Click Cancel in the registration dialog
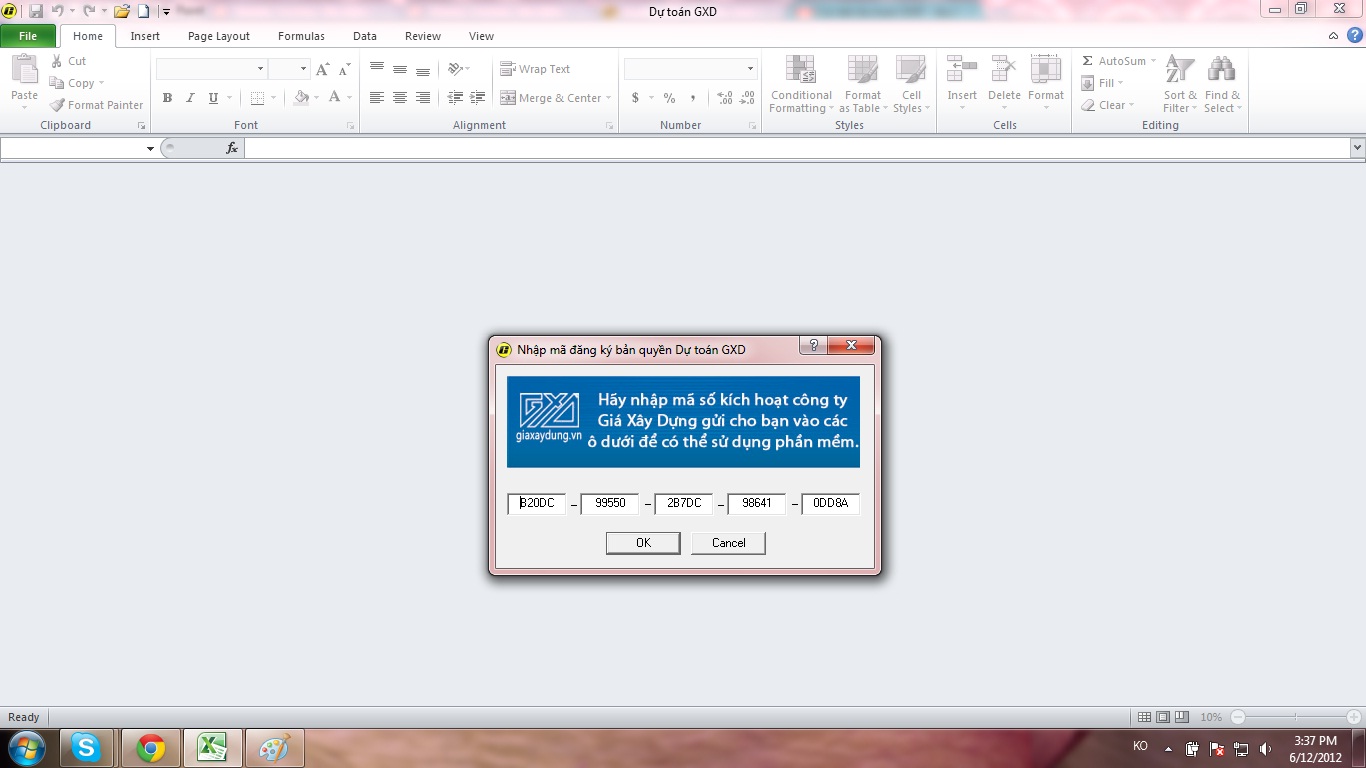The image size is (1366, 768). point(728,543)
